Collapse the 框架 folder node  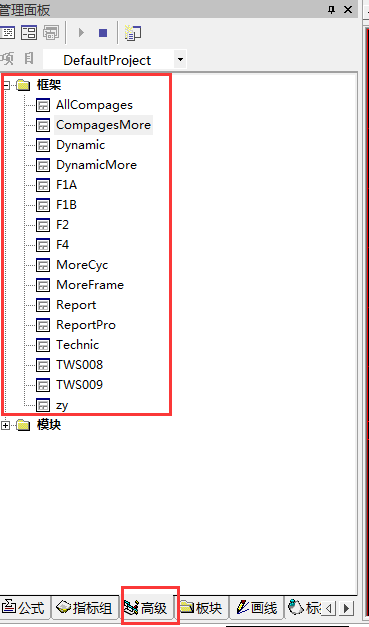(6, 85)
